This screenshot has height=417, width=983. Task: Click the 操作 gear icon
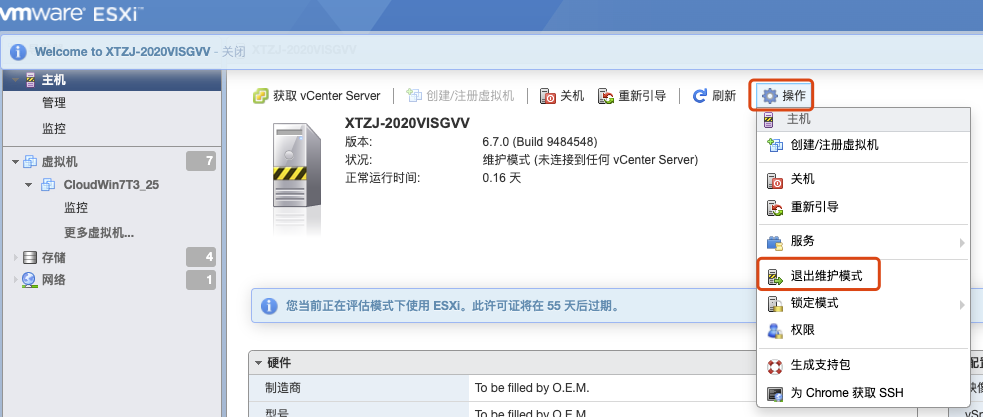(x=770, y=96)
